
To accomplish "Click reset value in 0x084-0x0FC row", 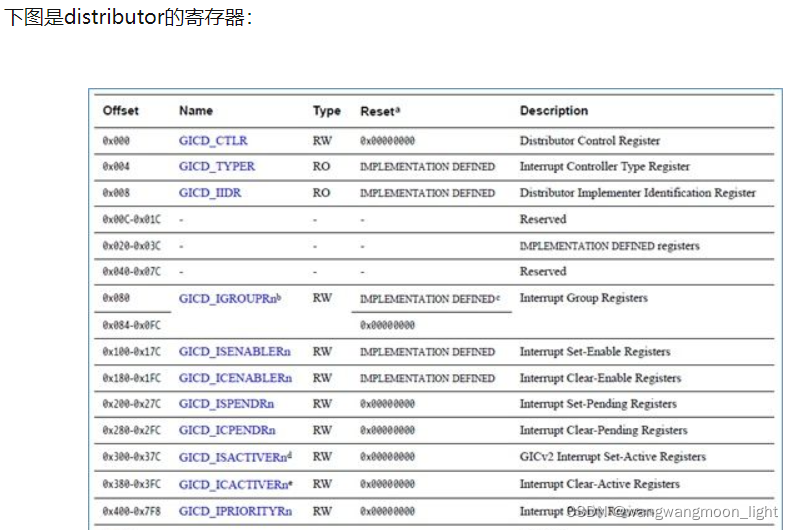I will [387, 325].
